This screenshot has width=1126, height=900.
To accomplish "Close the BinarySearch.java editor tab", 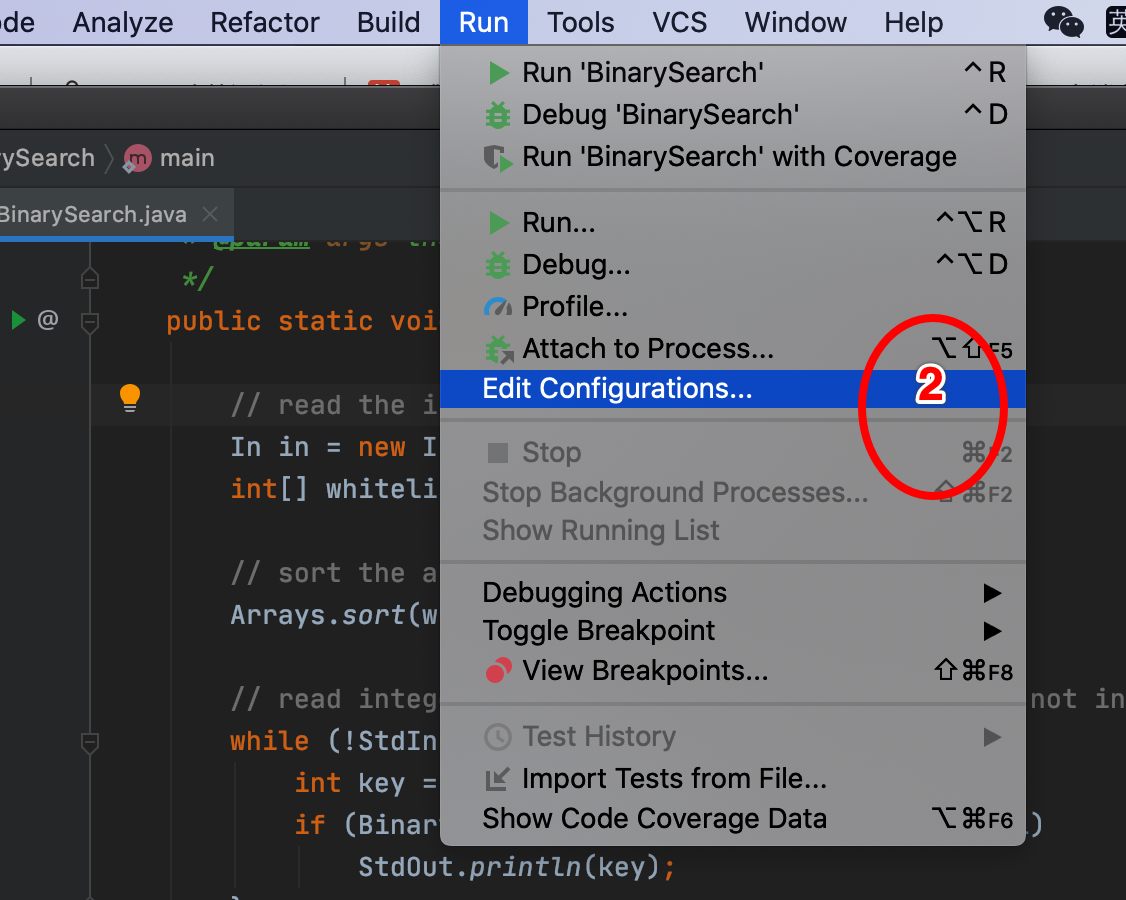I will 209,215.
